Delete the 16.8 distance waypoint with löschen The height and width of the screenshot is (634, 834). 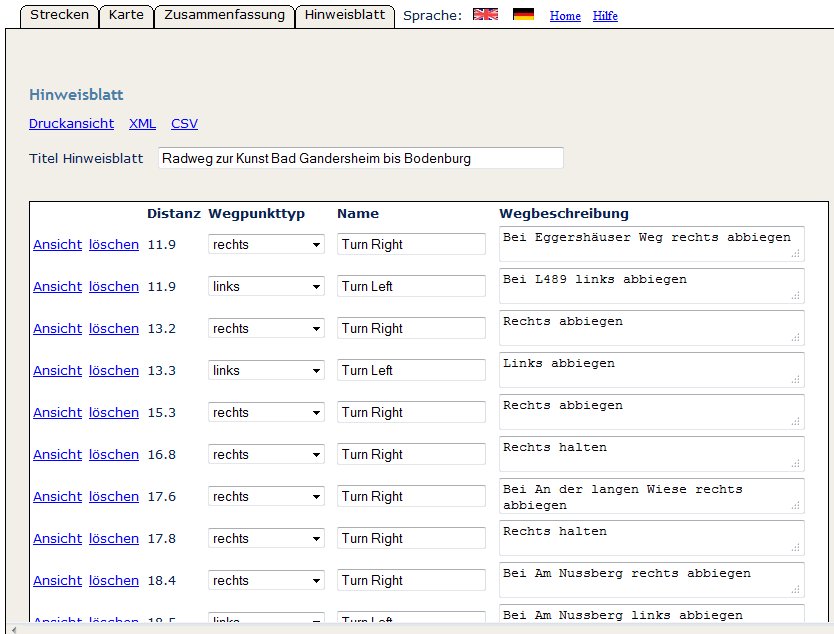click(x=113, y=455)
